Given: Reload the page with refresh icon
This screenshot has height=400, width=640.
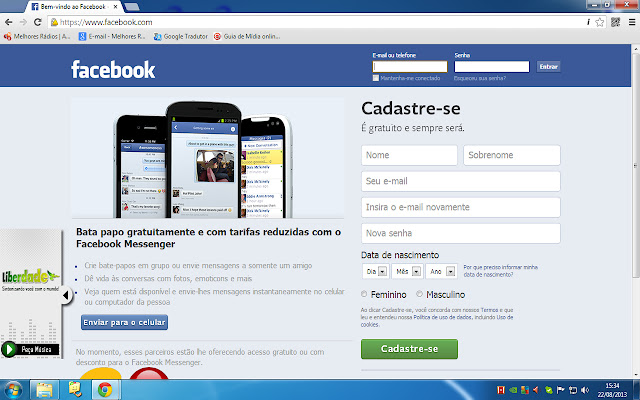Looking at the screenshot, I should coord(38,22).
